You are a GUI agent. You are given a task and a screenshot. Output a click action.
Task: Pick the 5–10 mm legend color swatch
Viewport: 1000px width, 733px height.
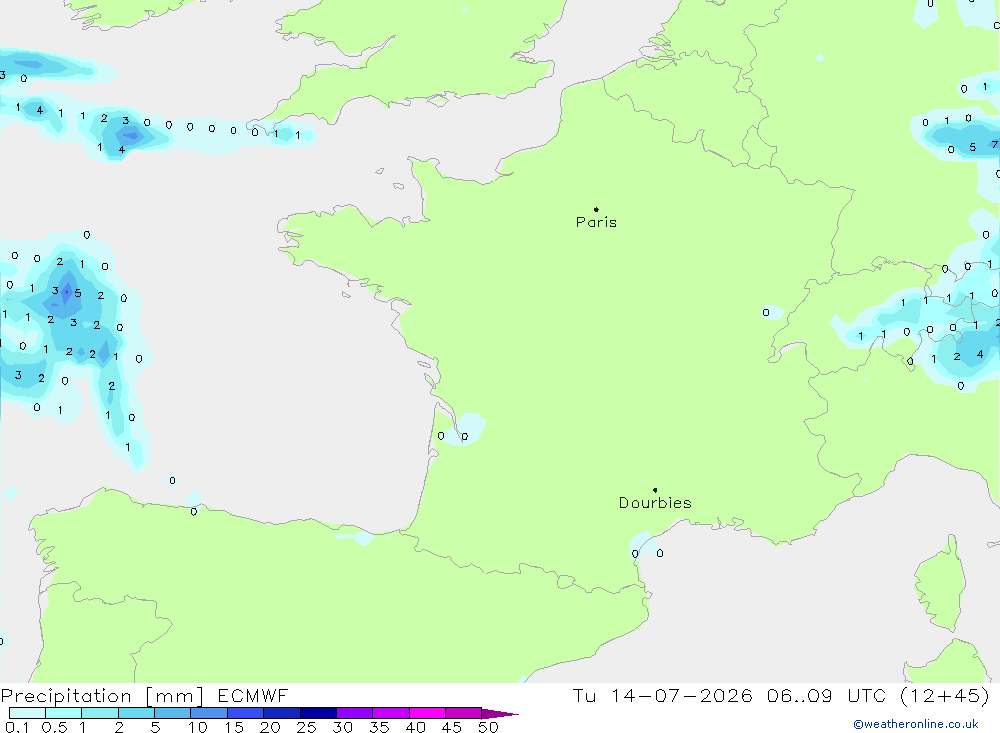coord(173,713)
